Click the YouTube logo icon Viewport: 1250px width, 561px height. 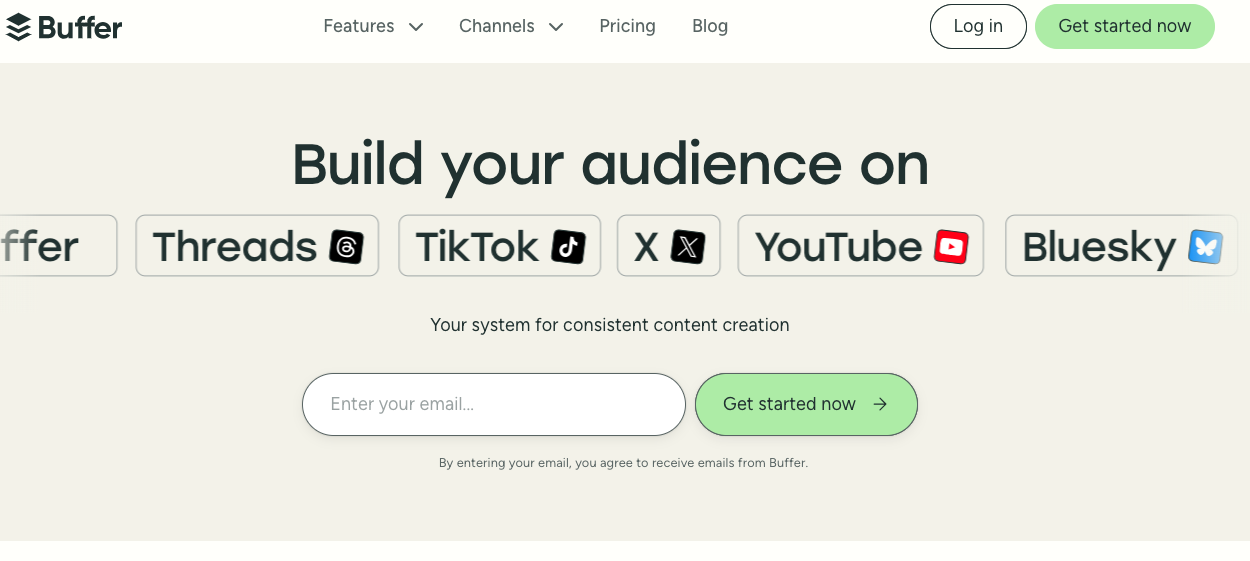coord(951,246)
